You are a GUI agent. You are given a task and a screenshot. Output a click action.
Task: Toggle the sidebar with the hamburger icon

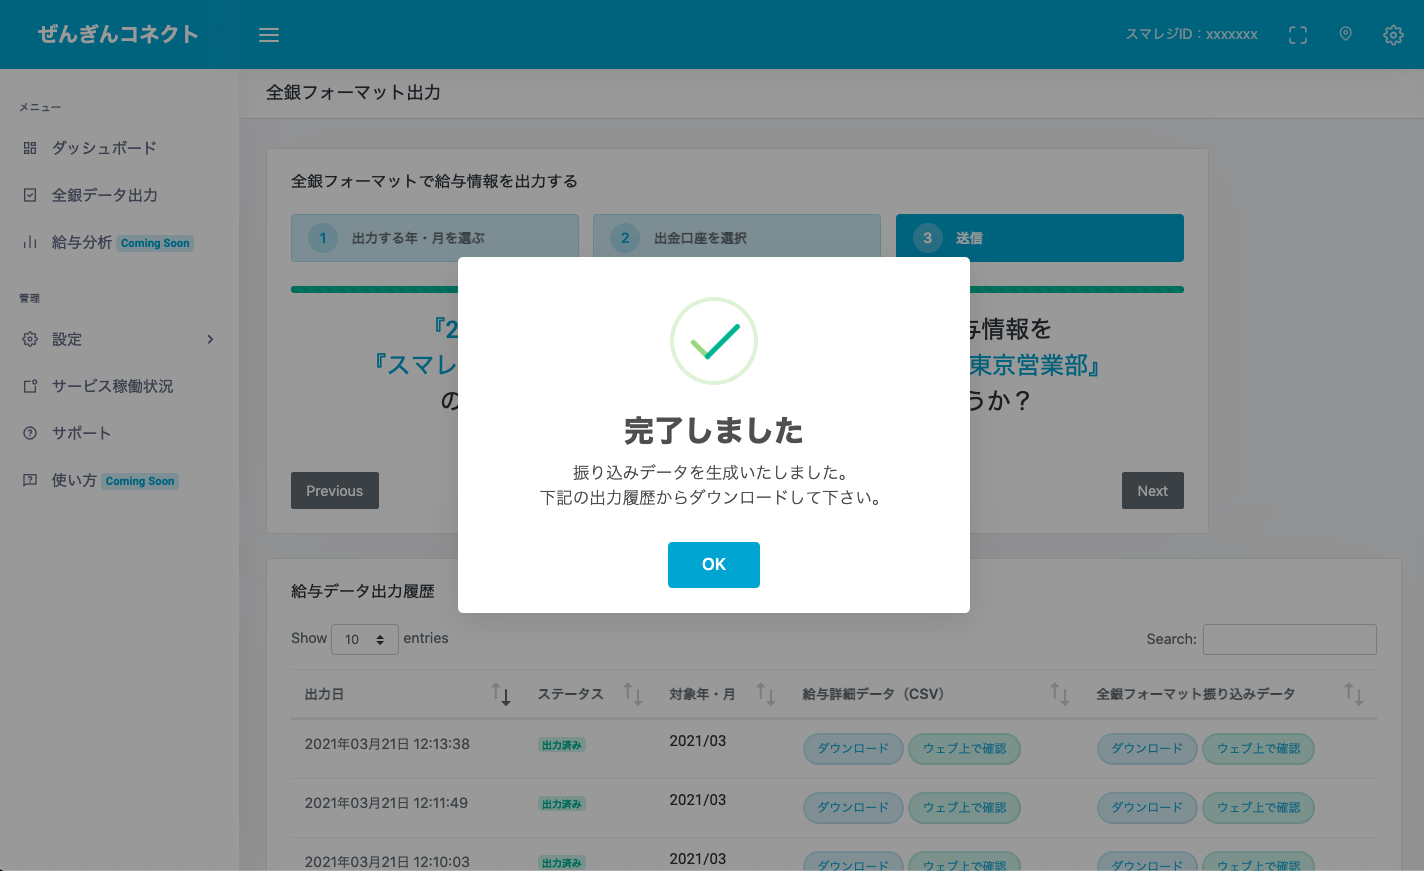[x=268, y=34]
